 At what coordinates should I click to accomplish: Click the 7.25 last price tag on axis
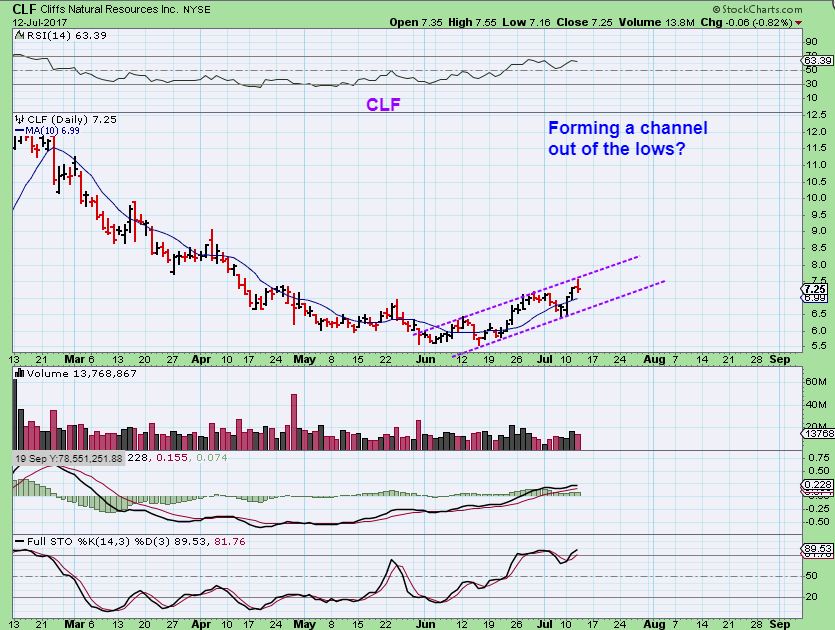pyautogui.click(x=815, y=289)
